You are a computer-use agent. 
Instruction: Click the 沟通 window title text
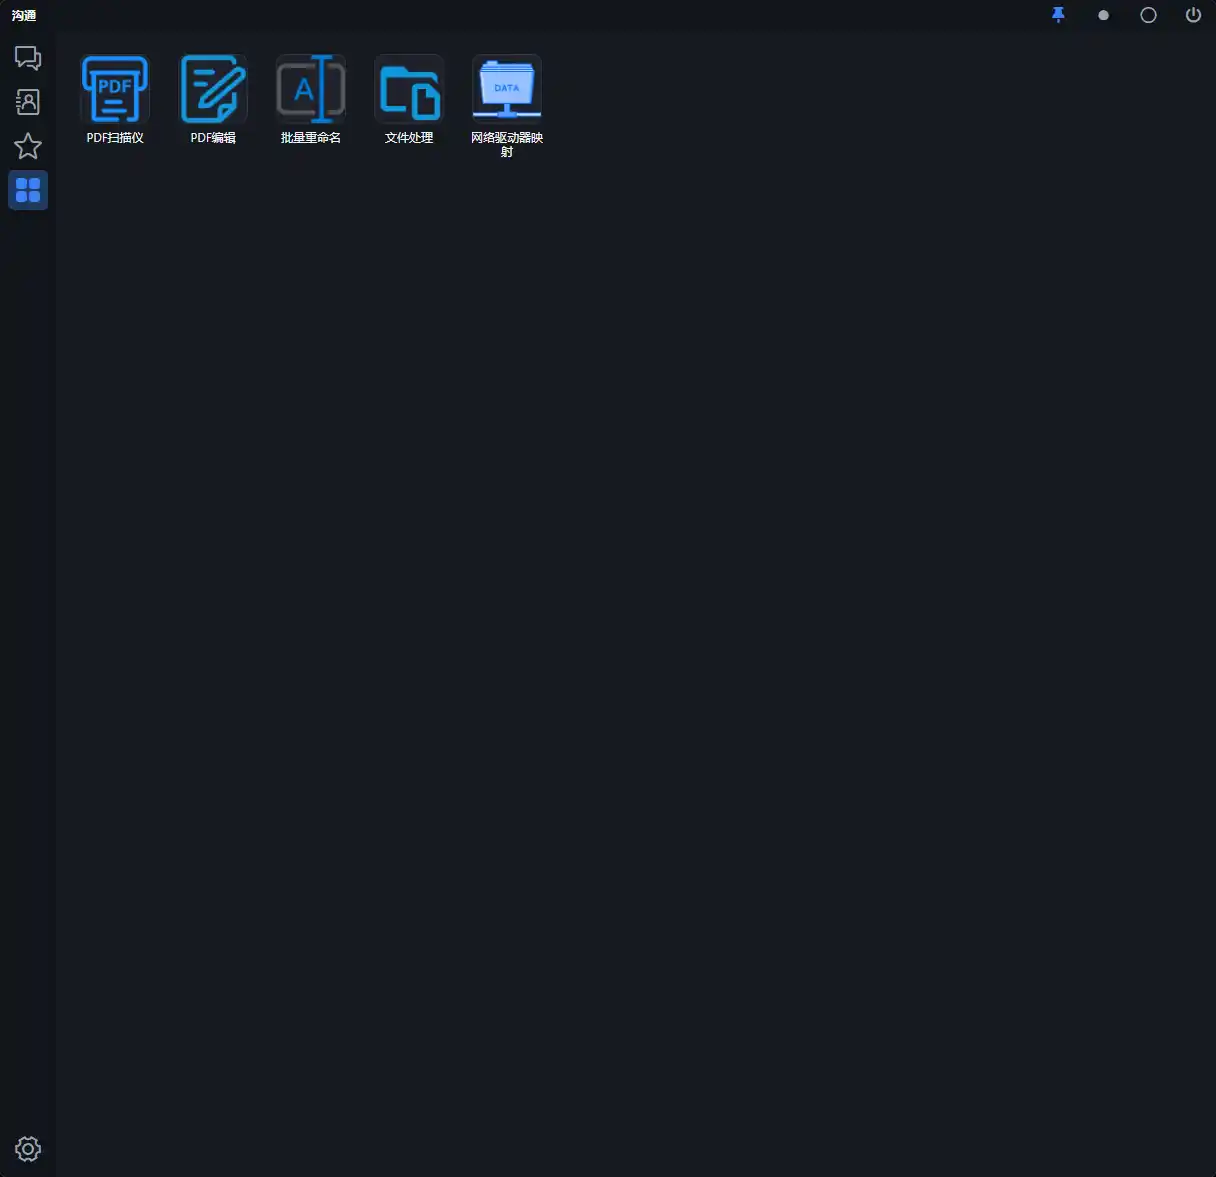[24, 16]
